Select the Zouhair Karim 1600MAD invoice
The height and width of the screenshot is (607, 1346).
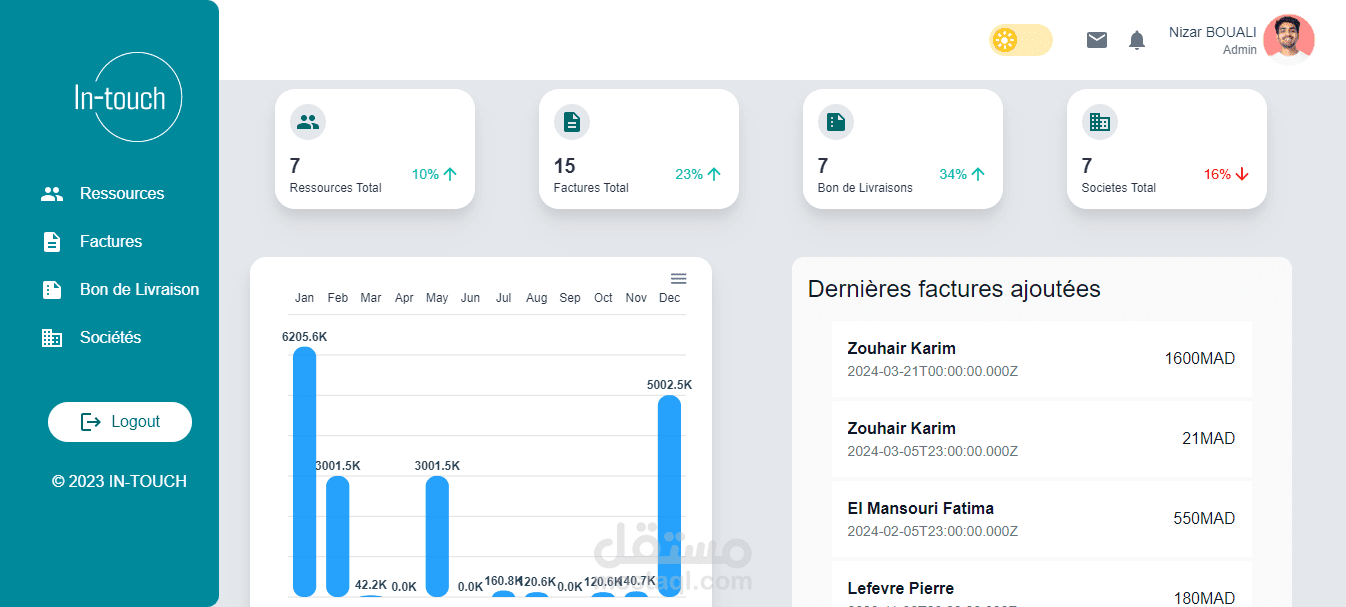tap(1041, 359)
